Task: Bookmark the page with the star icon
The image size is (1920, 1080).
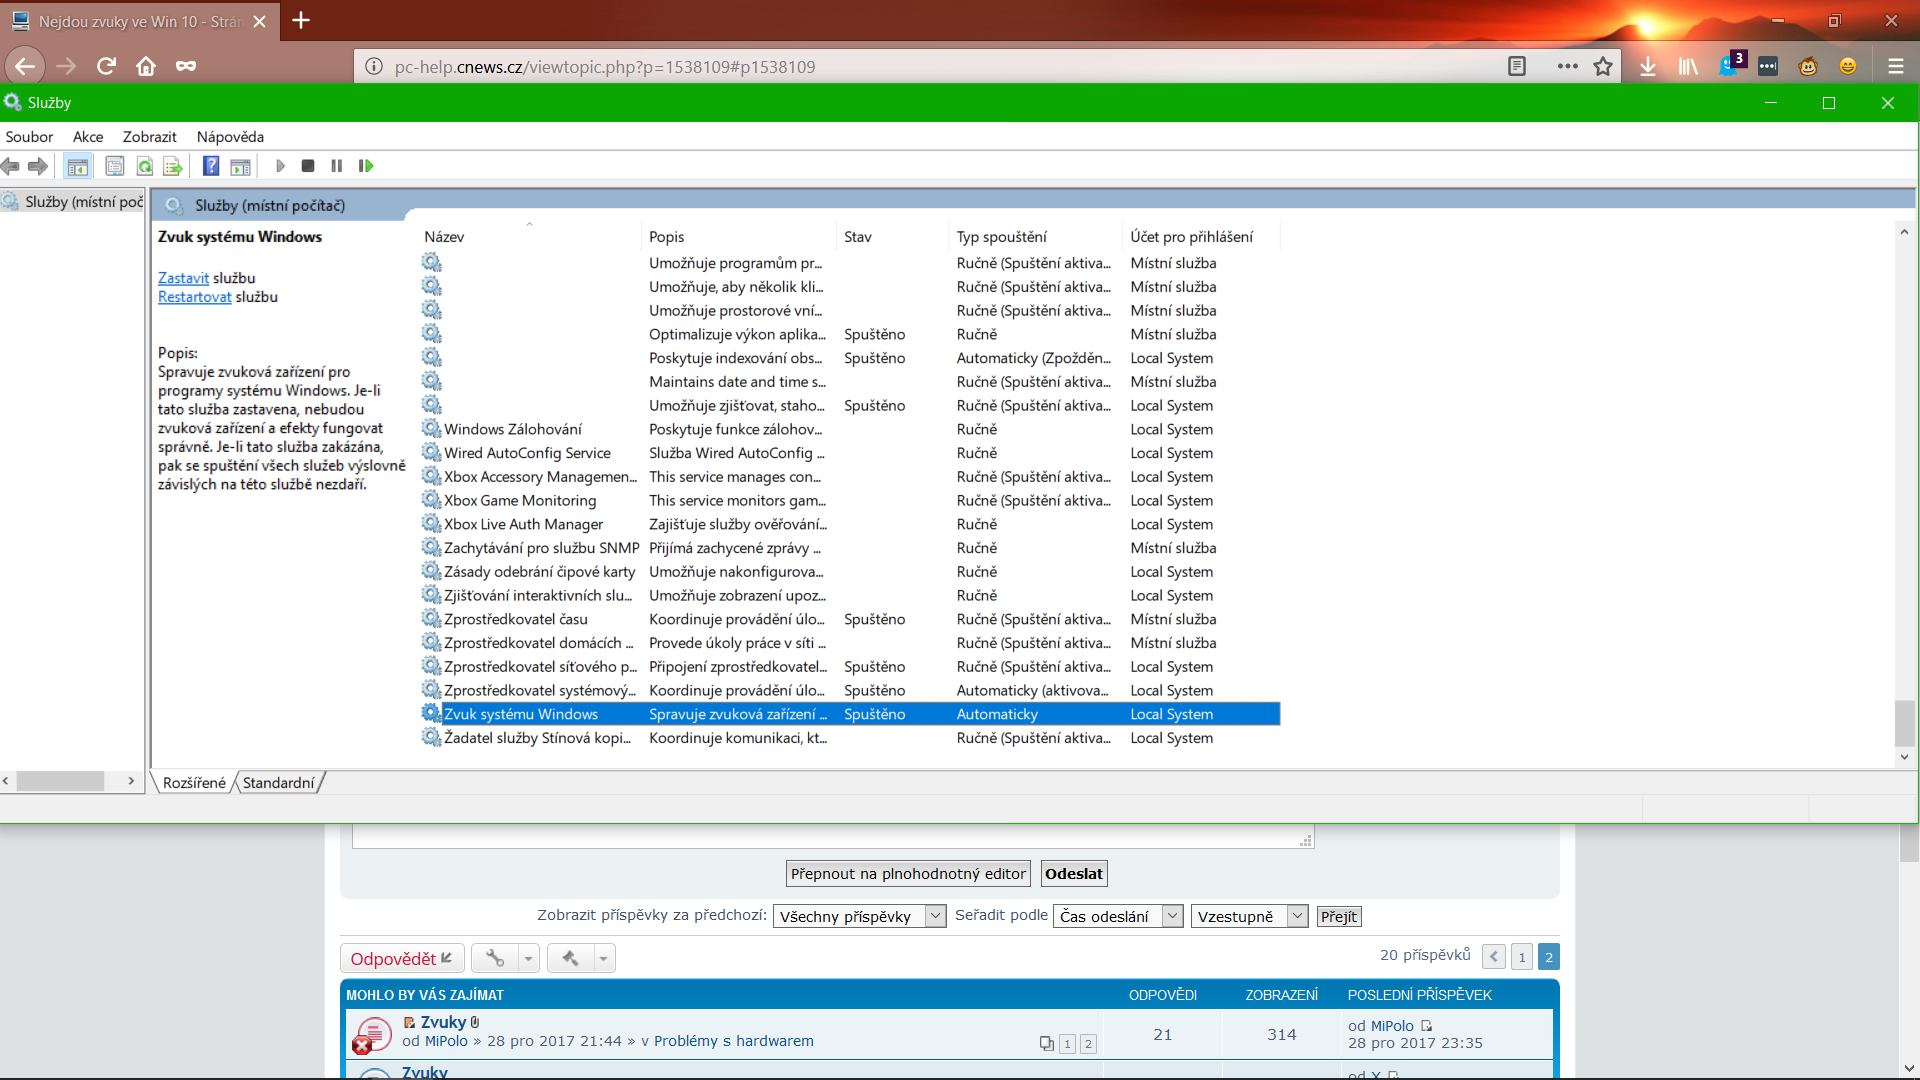Action: pos(1603,67)
